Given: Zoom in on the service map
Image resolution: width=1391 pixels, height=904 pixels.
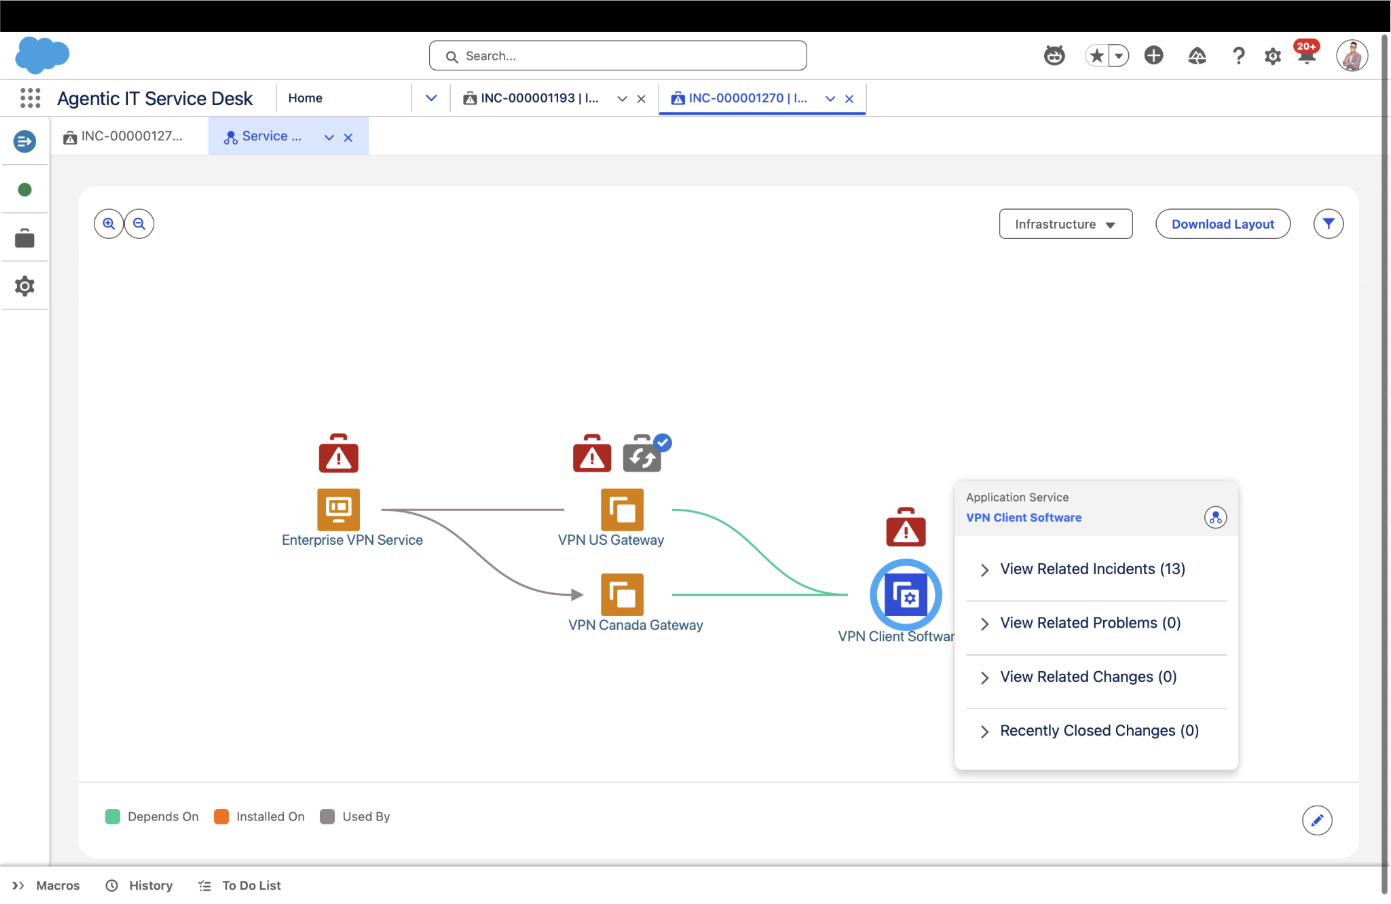Looking at the screenshot, I should (109, 224).
